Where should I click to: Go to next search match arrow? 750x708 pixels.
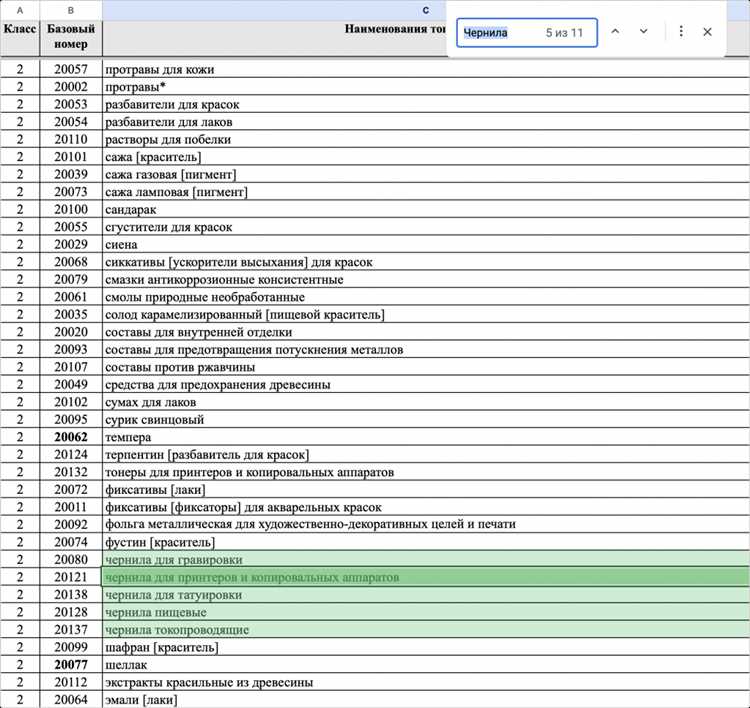click(644, 32)
